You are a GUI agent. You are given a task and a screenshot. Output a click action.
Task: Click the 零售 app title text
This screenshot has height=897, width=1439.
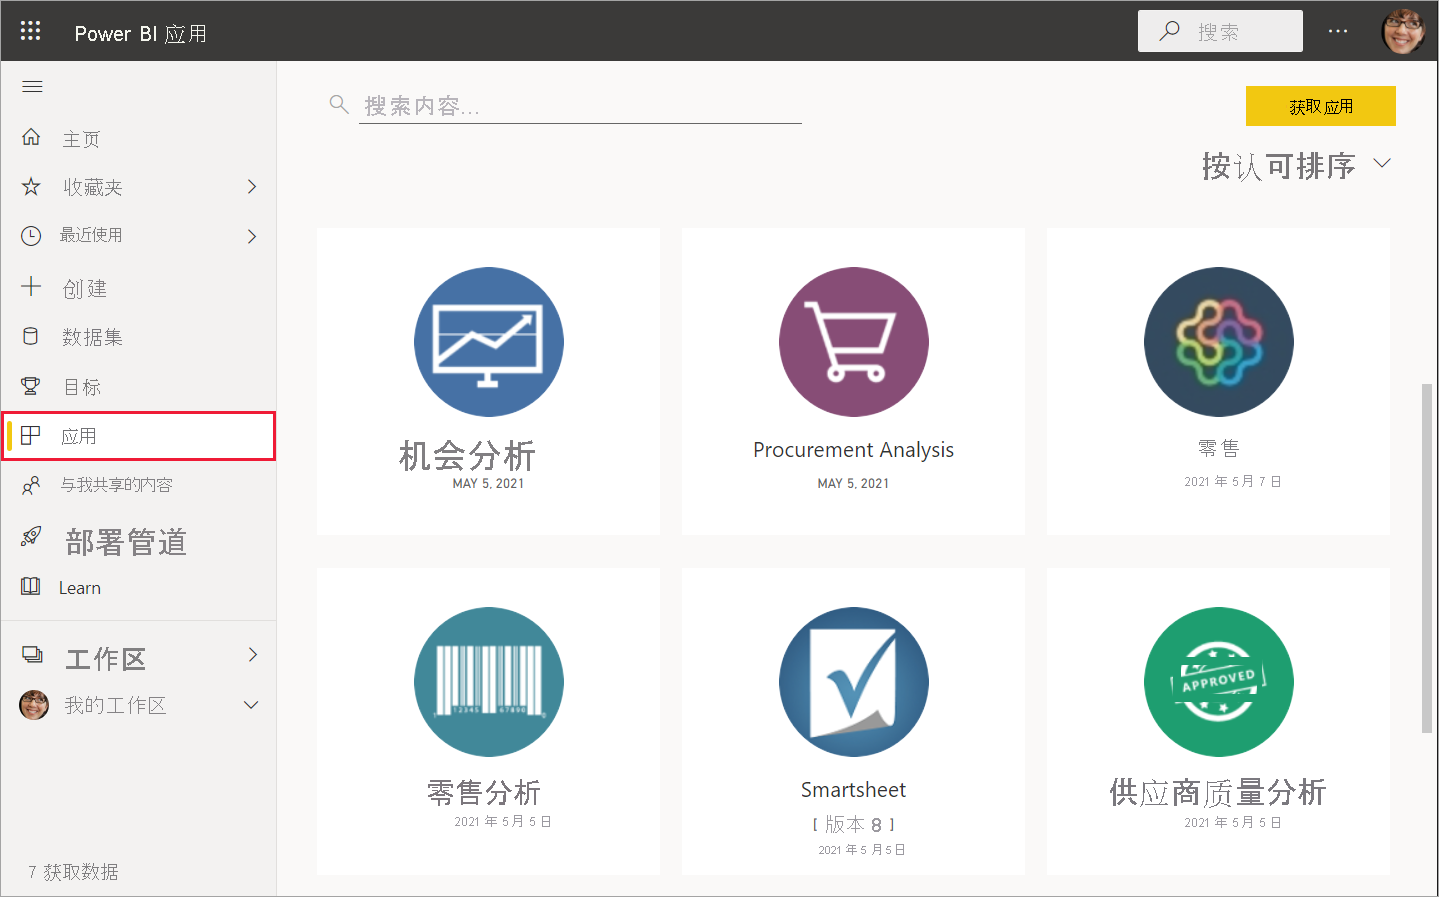(1219, 449)
